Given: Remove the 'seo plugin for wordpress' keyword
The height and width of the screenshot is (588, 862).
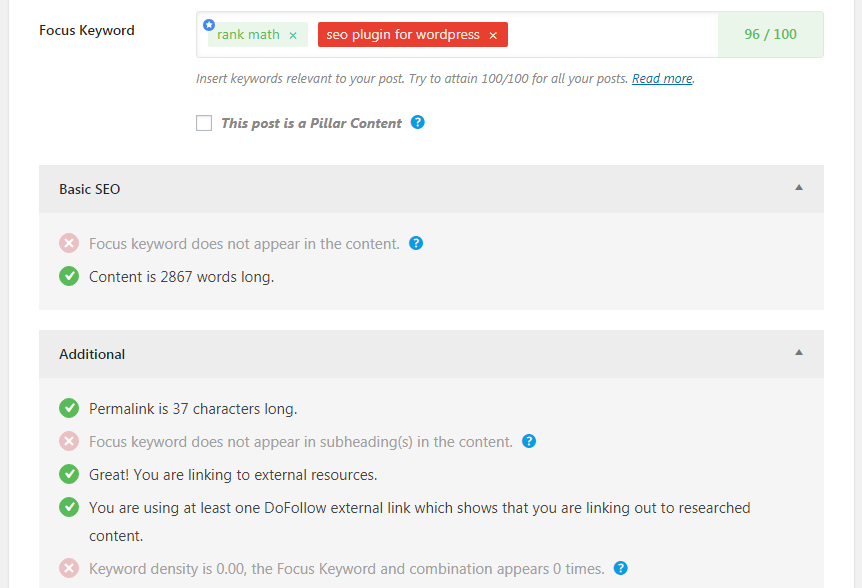Looking at the screenshot, I should click(493, 35).
